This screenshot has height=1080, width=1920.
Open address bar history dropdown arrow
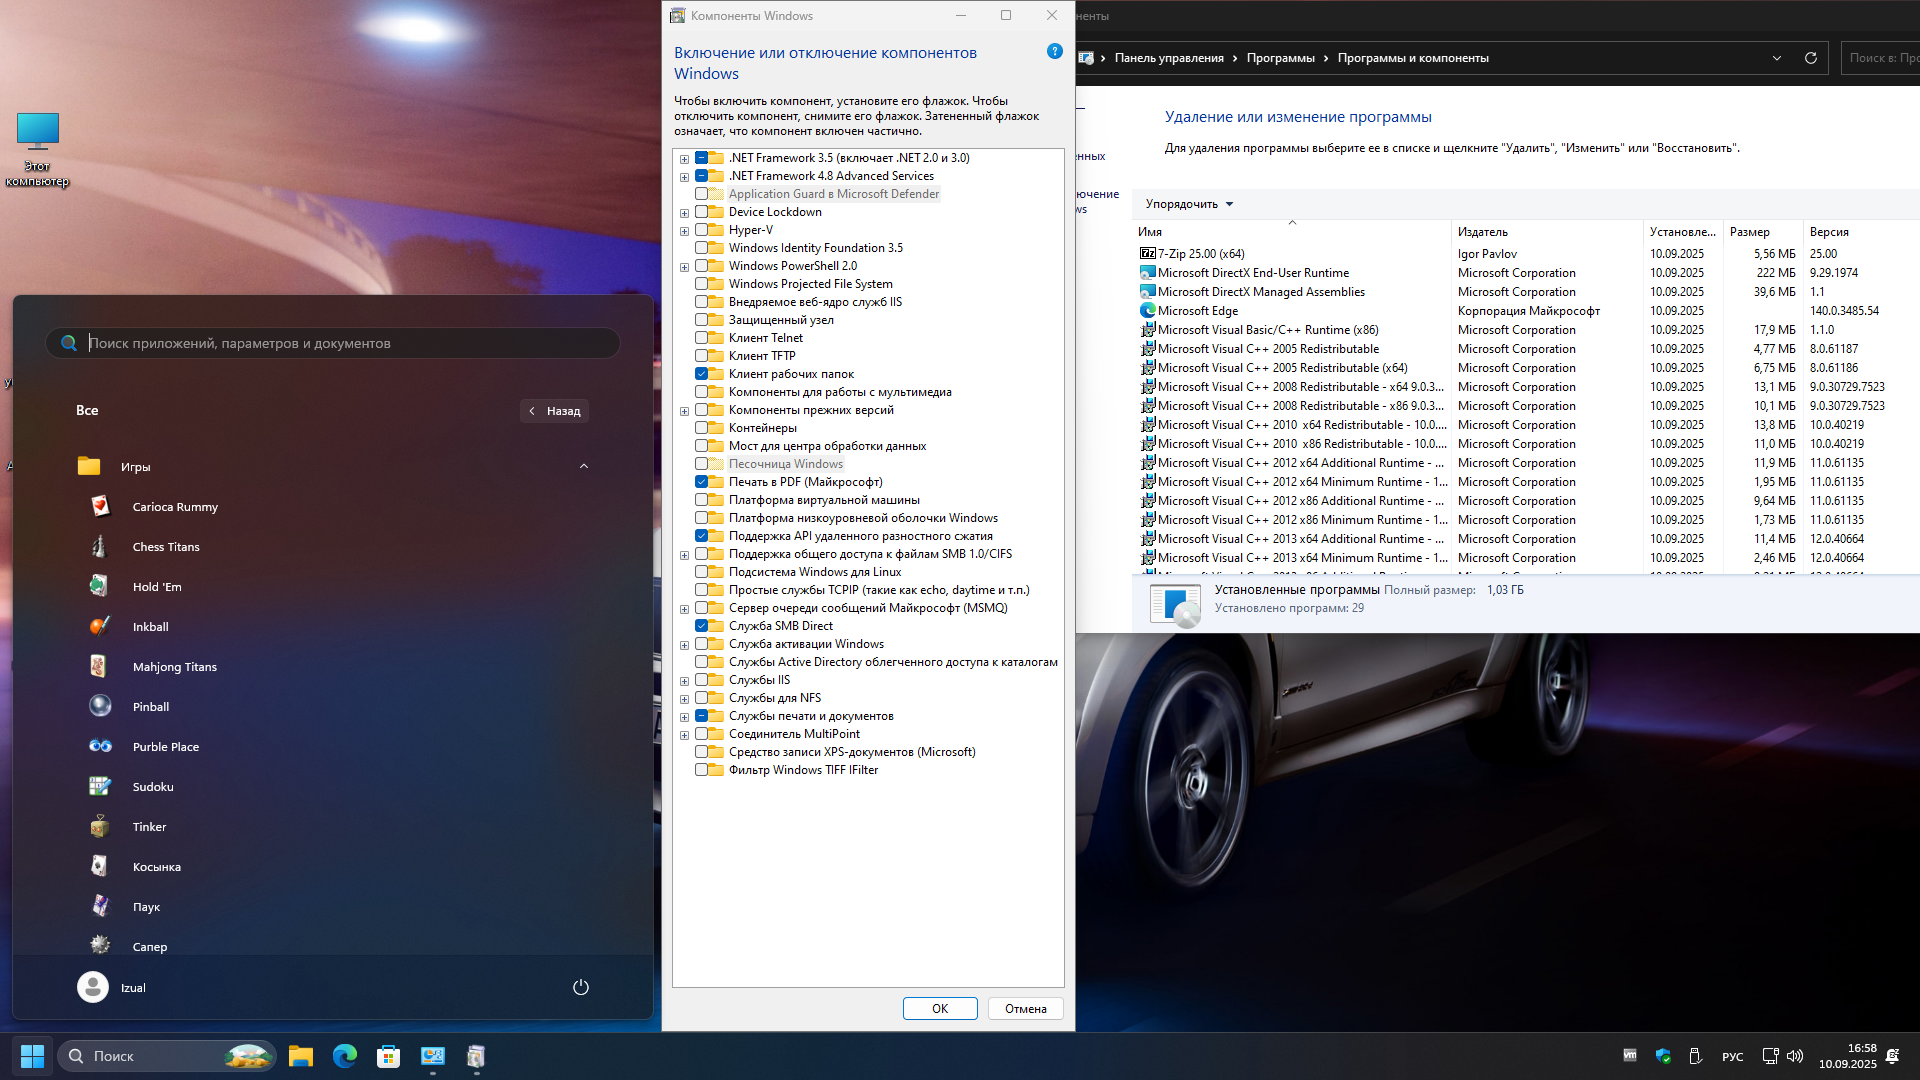click(x=1777, y=58)
